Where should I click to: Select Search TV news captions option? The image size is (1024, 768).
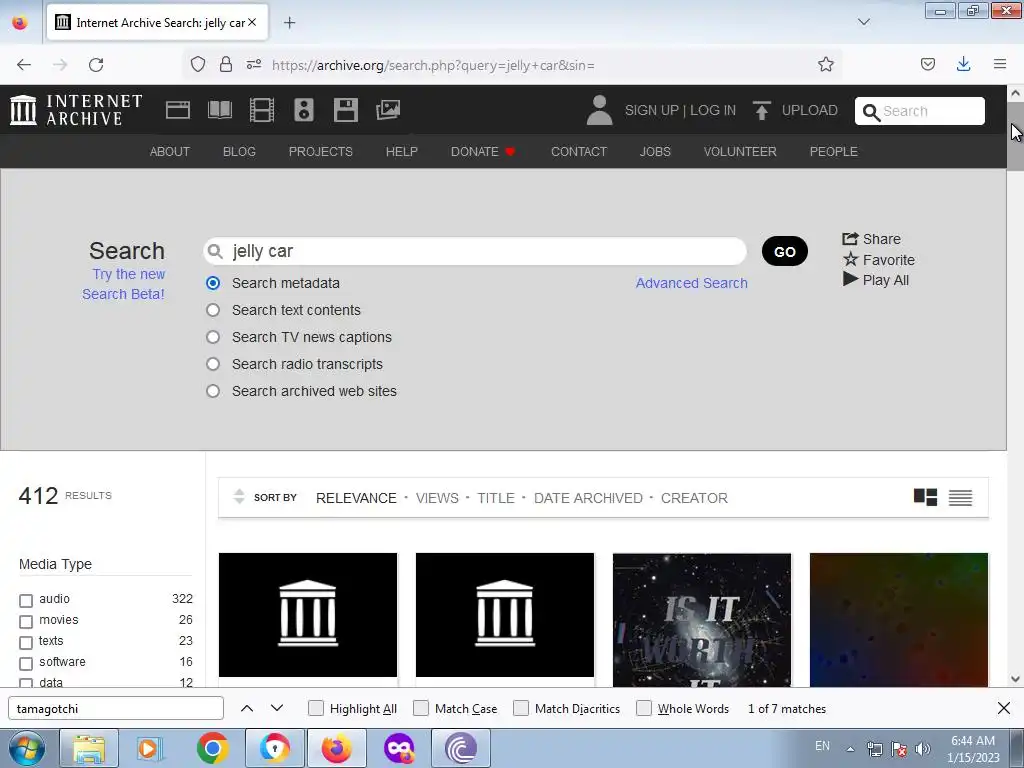pyautogui.click(x=213, y=337)
